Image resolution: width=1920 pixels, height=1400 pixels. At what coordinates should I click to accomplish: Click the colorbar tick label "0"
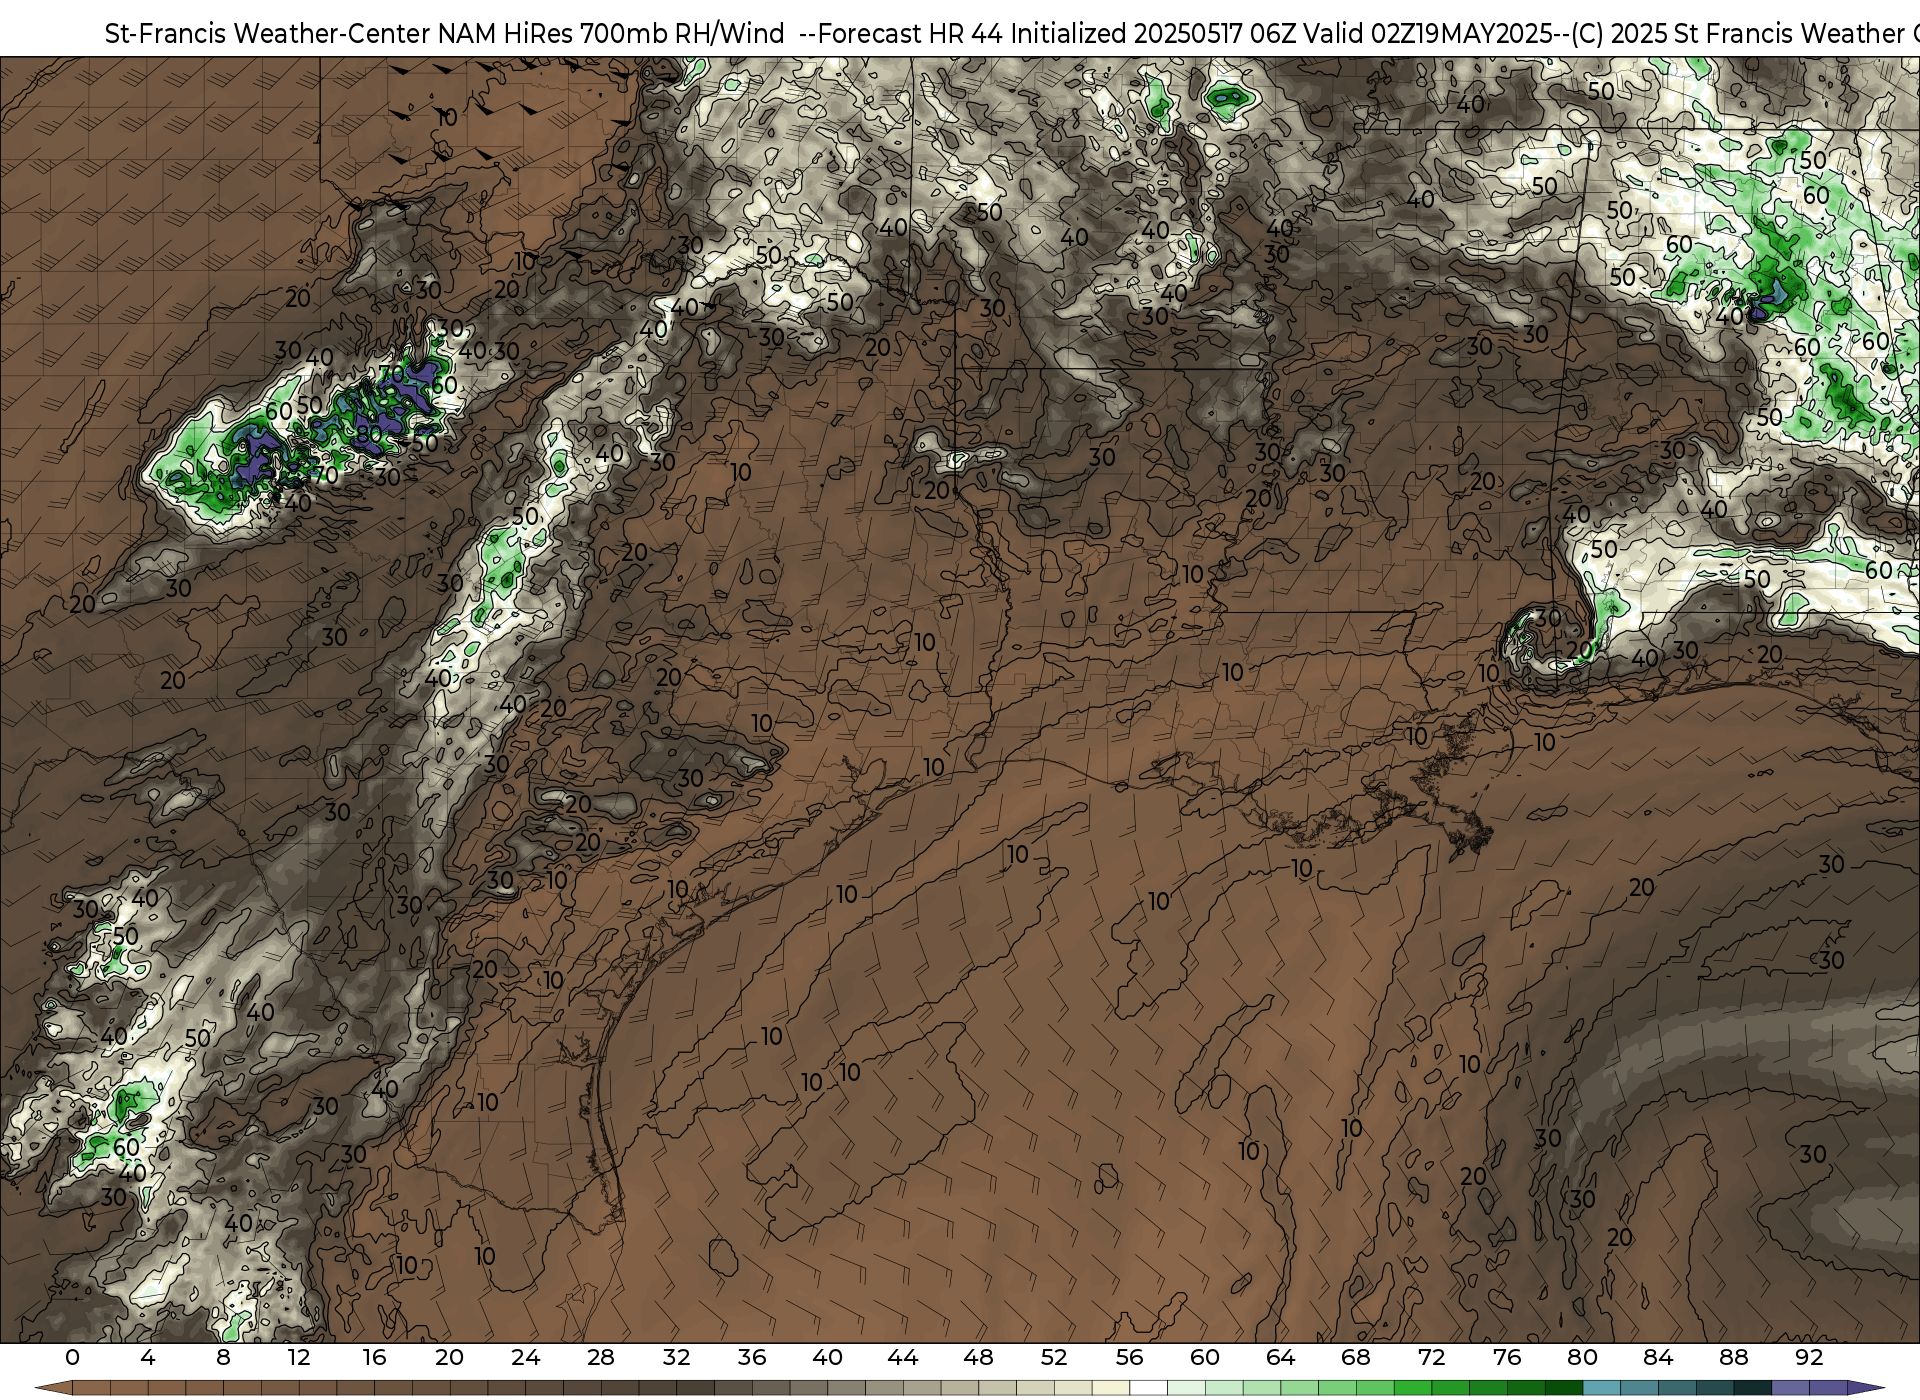[x=72, y=1357]
